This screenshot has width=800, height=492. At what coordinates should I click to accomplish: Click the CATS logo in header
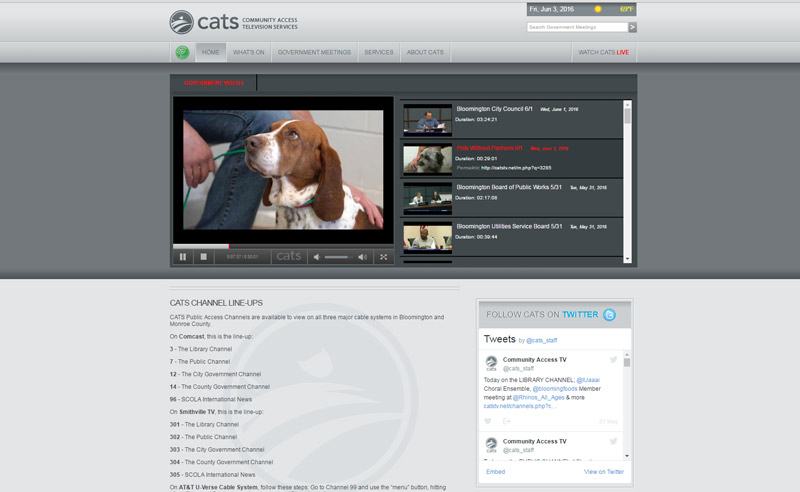pos(233,22)
